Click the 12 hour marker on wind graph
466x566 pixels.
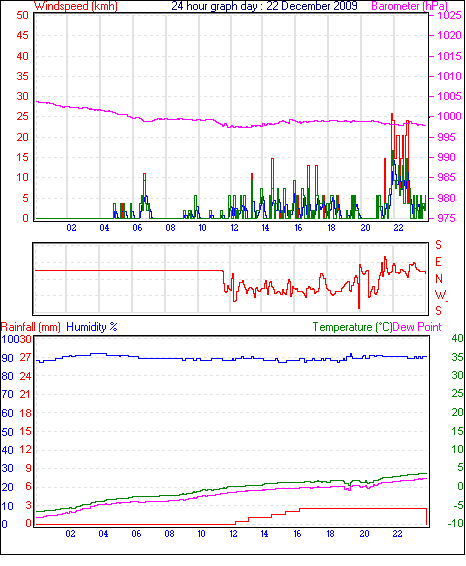[x=234, y=228]
